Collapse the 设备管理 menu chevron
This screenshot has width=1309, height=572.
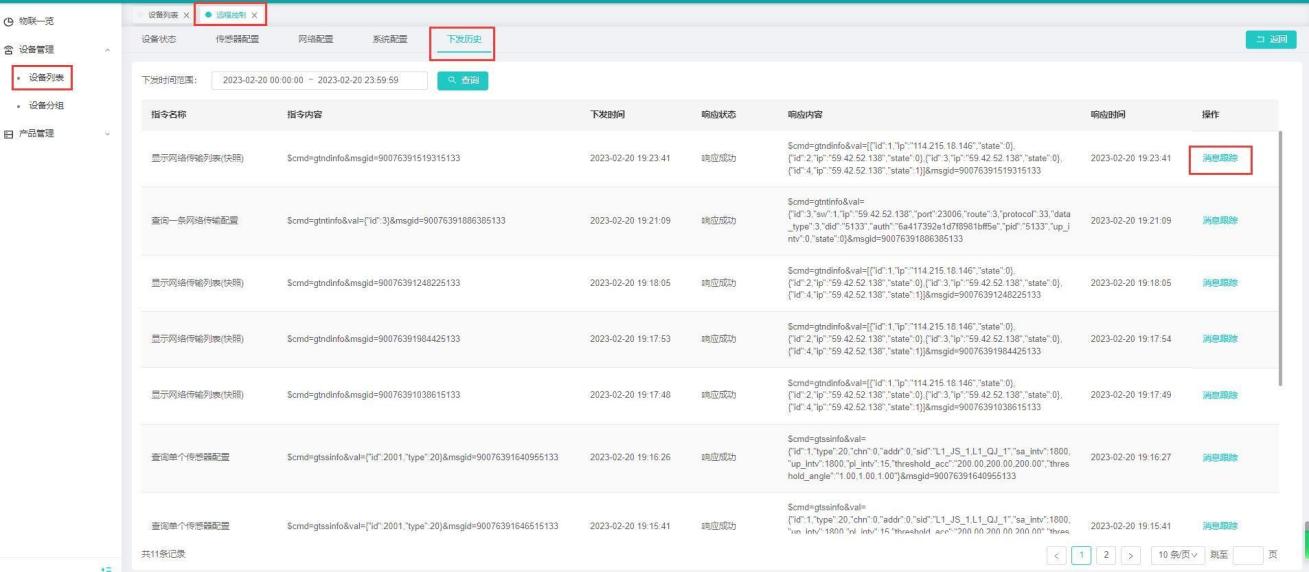[x=107, y=49]
